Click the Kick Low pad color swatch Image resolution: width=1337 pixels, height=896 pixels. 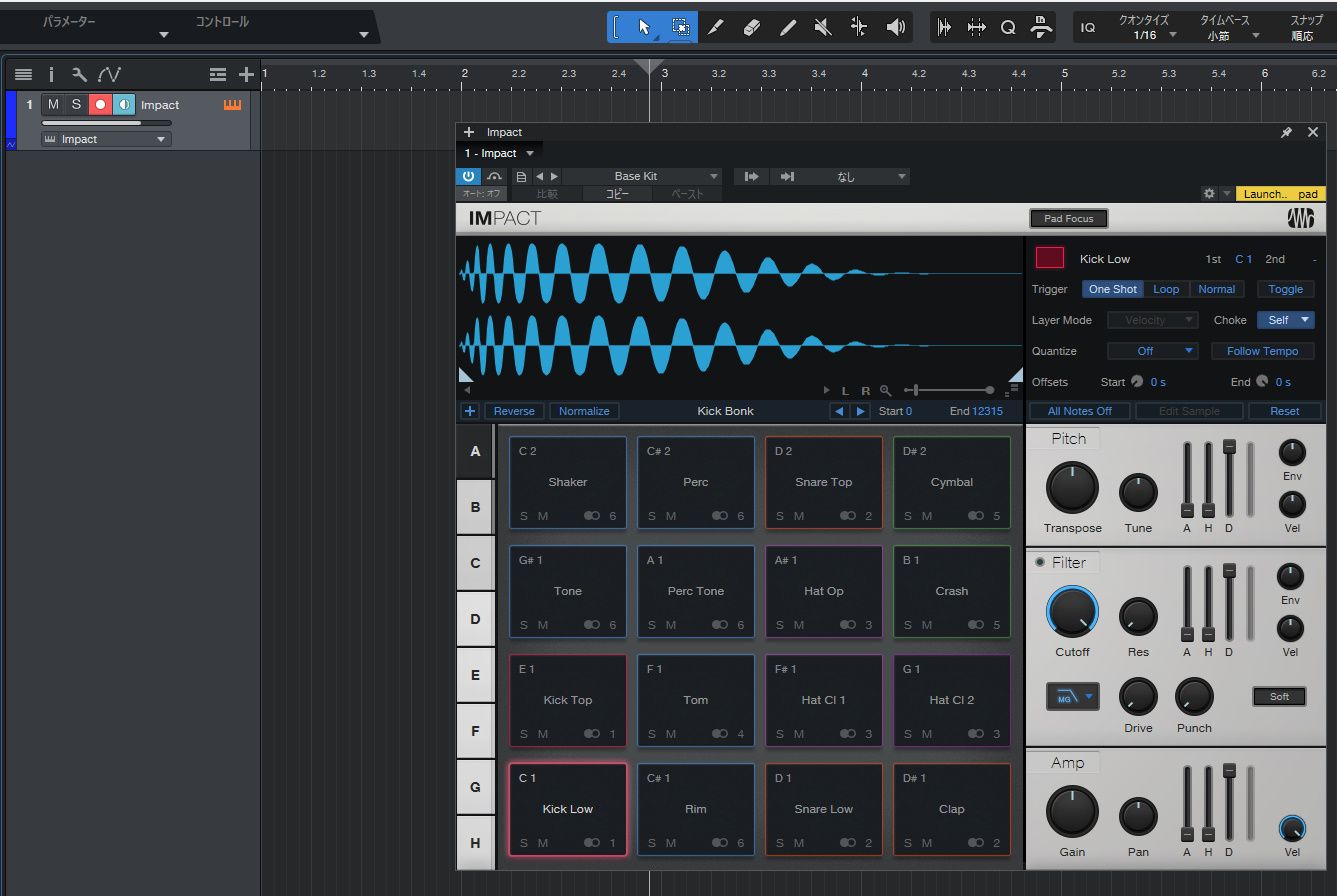(1049, 258)
